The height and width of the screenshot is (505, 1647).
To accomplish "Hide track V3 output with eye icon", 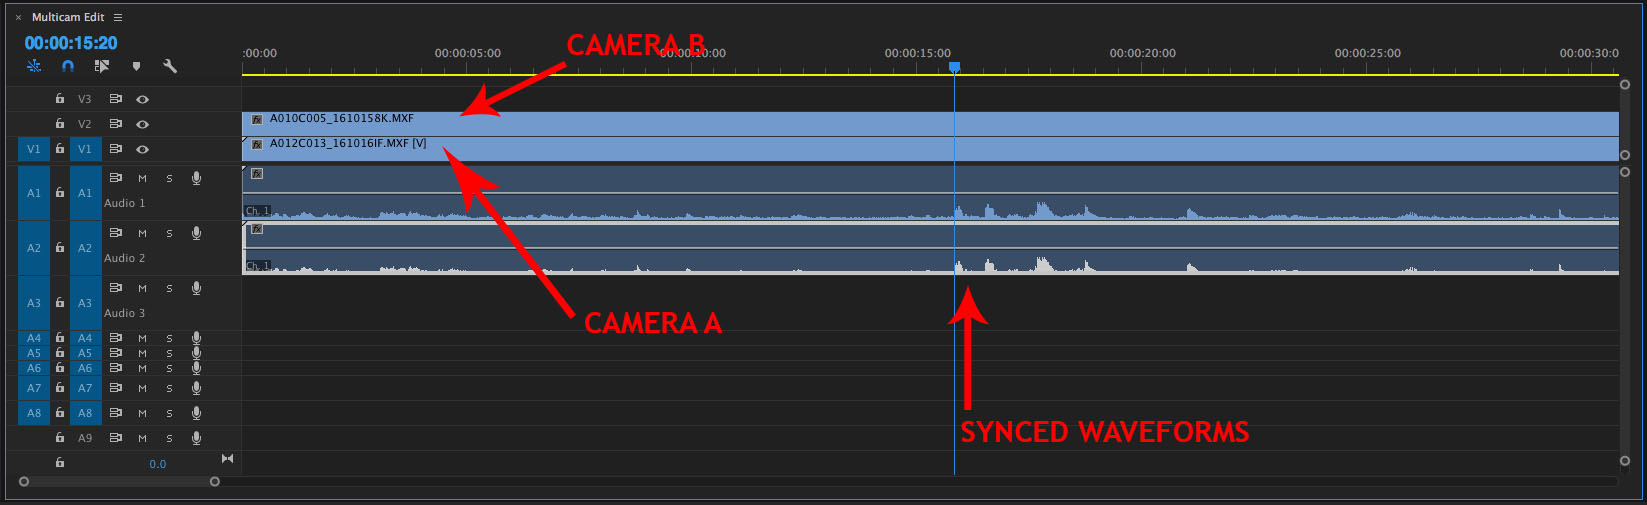I will 142,99.
